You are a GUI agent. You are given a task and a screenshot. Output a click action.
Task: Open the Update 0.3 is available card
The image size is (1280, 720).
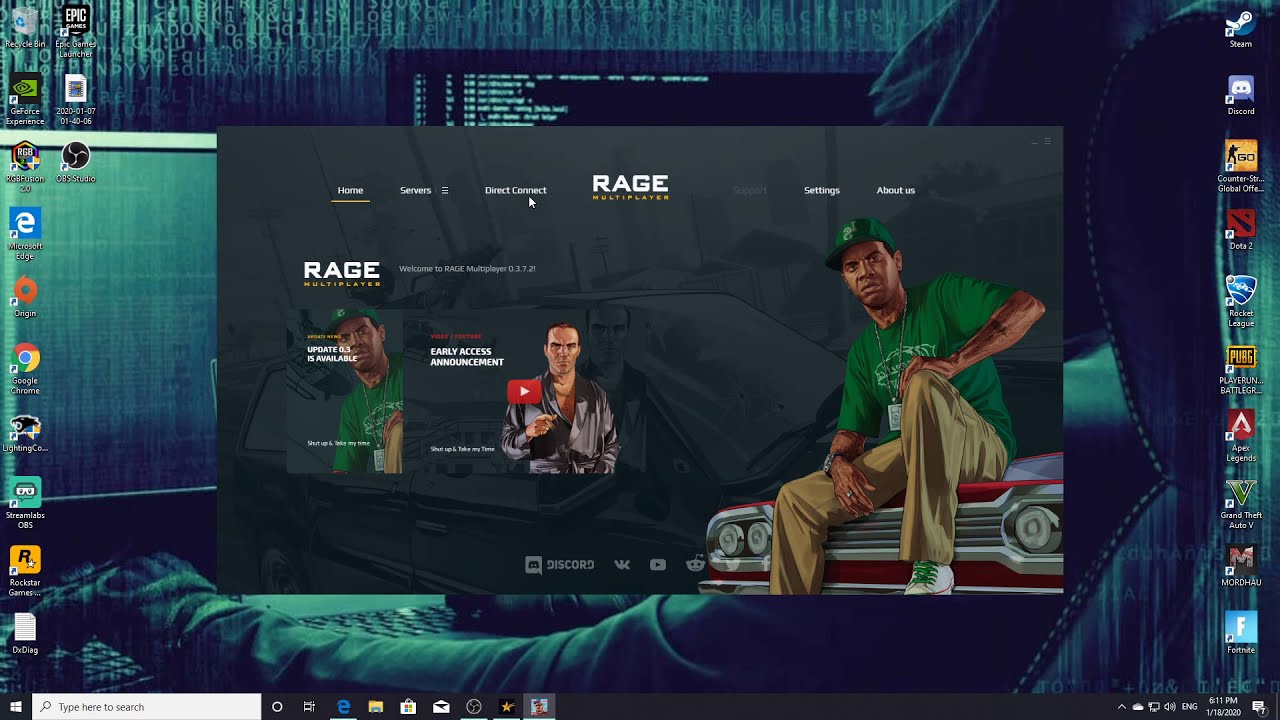(344, 392)
